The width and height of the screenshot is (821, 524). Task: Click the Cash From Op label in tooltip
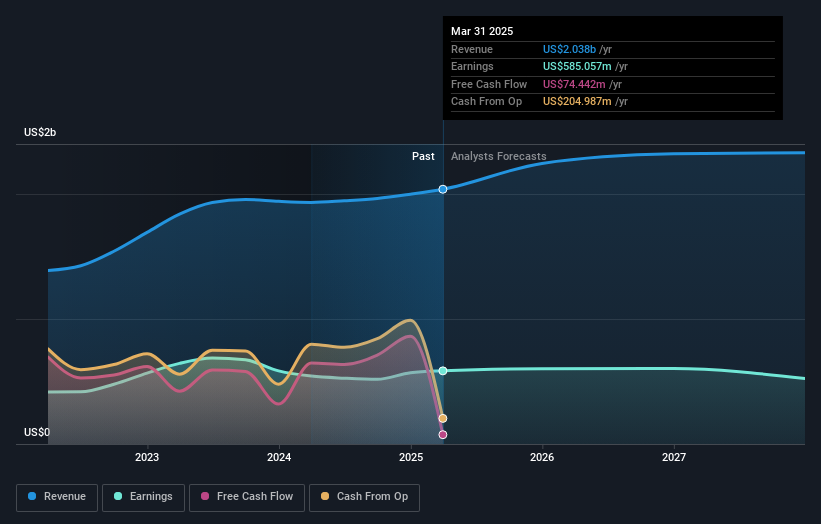pos(486,102)
